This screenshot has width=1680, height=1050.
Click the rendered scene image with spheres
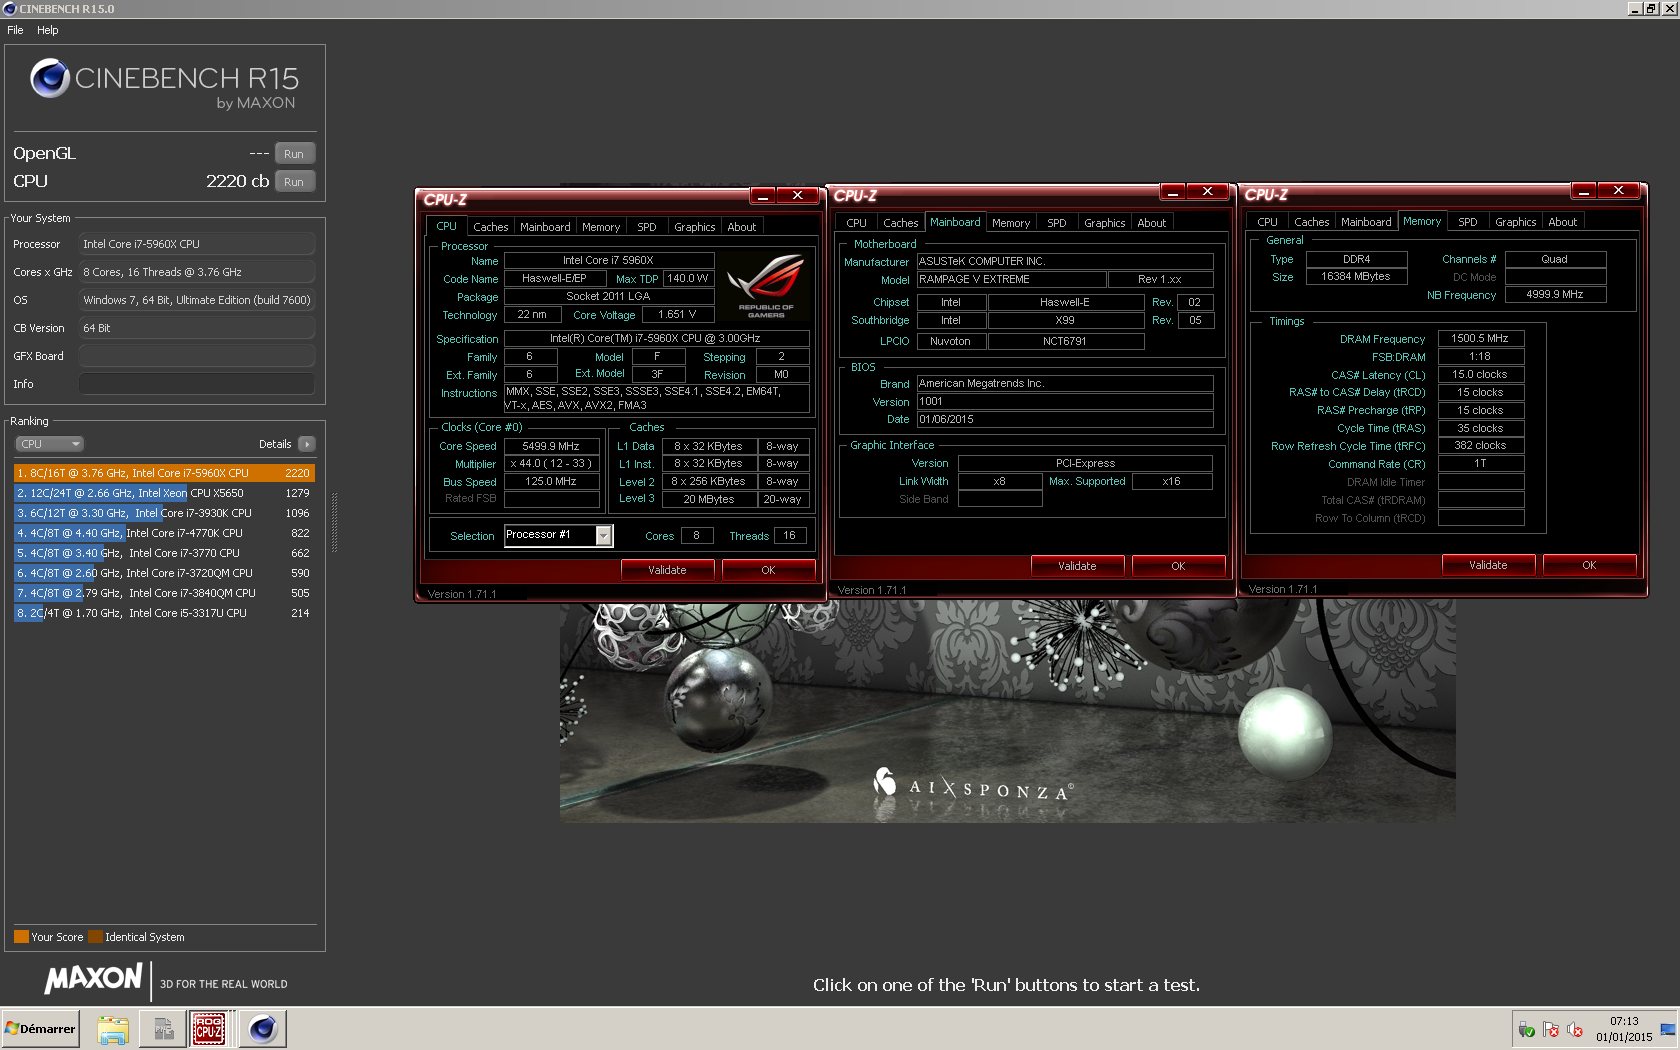pos(1007,712)
